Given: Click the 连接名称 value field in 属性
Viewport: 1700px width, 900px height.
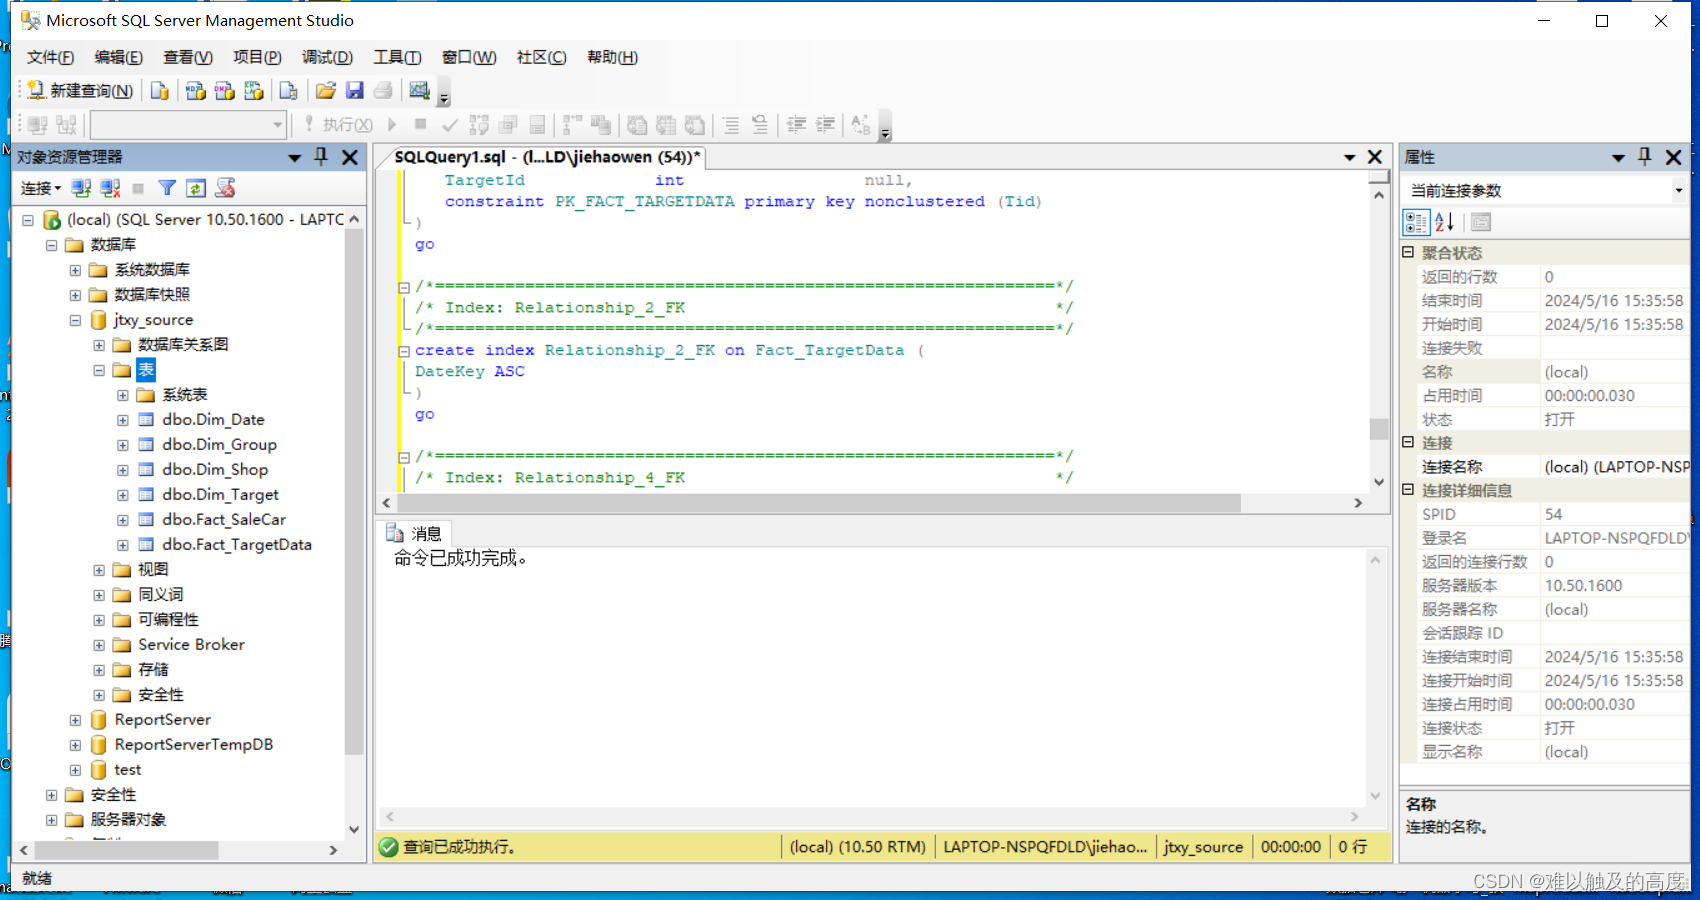Looking at the screenshot, I should tap(1614, 467).
